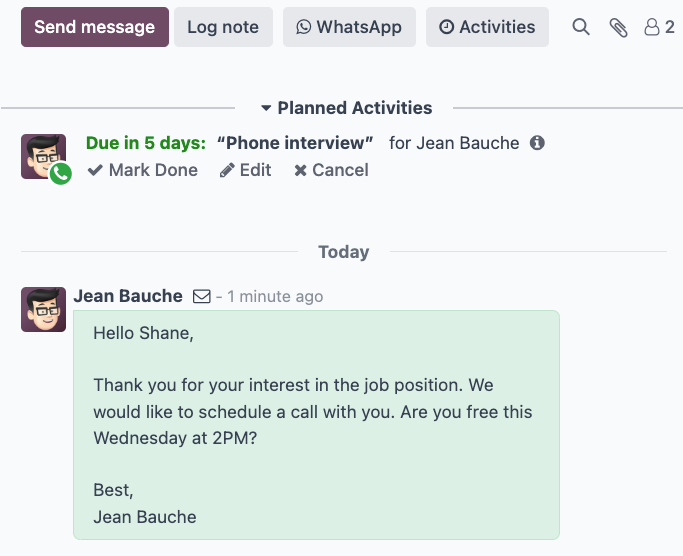Click the "Phone interview" activity title

(295, 143)
